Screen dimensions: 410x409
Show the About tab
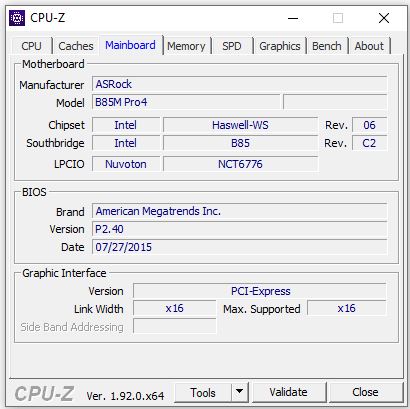[369, 46]
